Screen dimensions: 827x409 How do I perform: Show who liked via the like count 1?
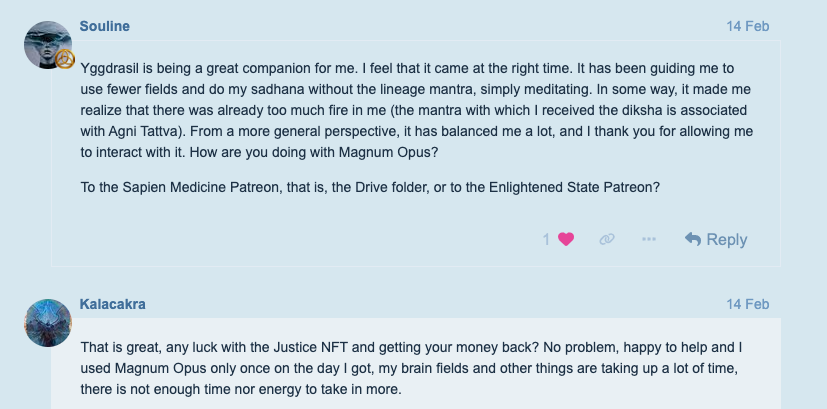coord(547,239)
